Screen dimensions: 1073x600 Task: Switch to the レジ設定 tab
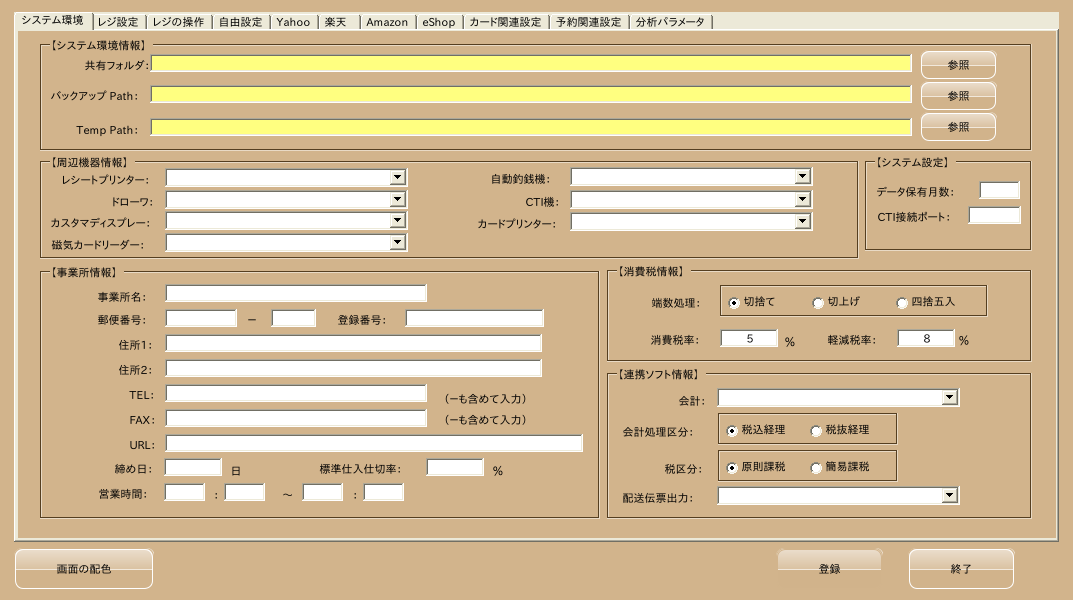[118, 22]
